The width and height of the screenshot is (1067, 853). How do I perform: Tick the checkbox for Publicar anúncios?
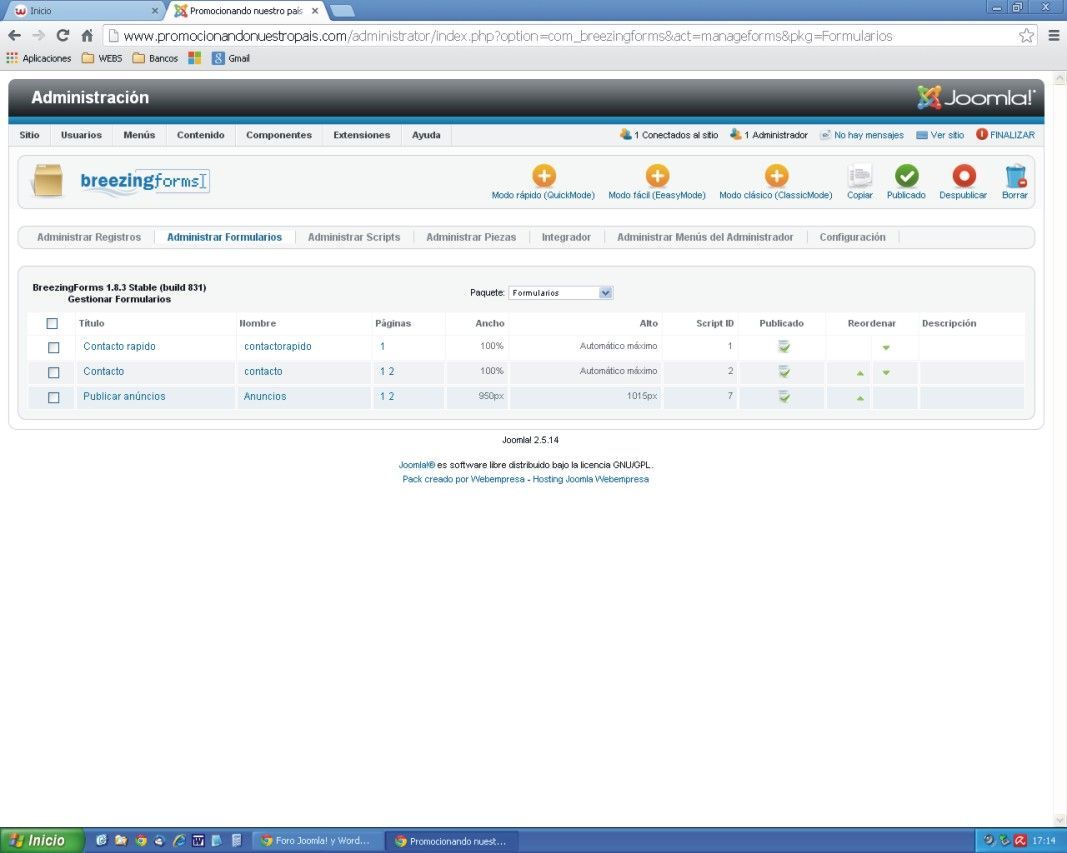(53, 398)
